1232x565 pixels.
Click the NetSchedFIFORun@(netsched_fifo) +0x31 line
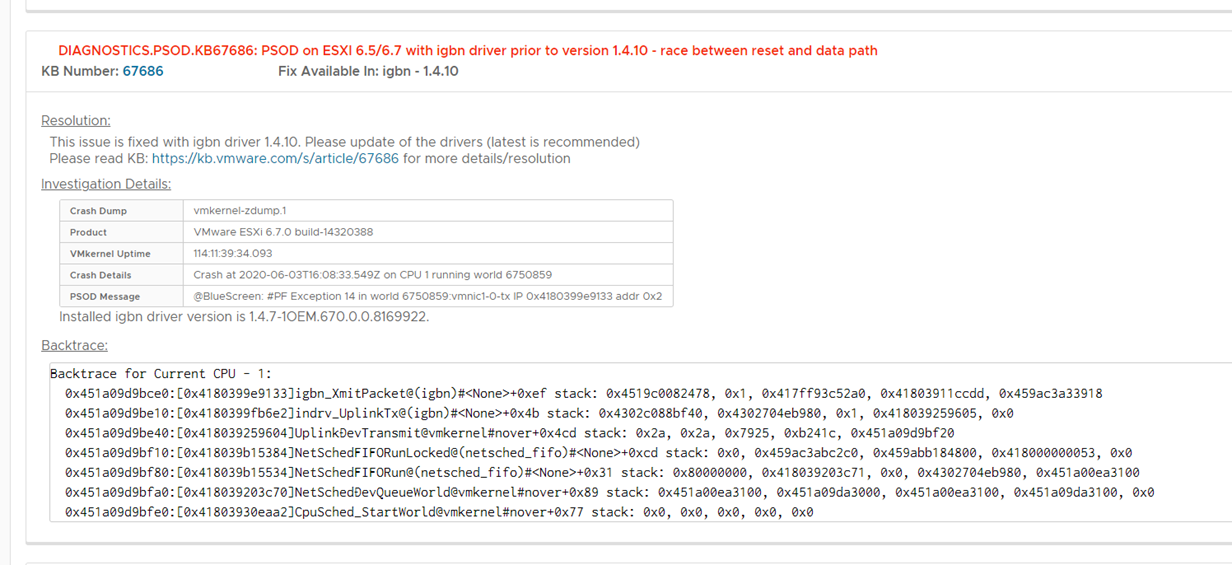coord(602,473)
